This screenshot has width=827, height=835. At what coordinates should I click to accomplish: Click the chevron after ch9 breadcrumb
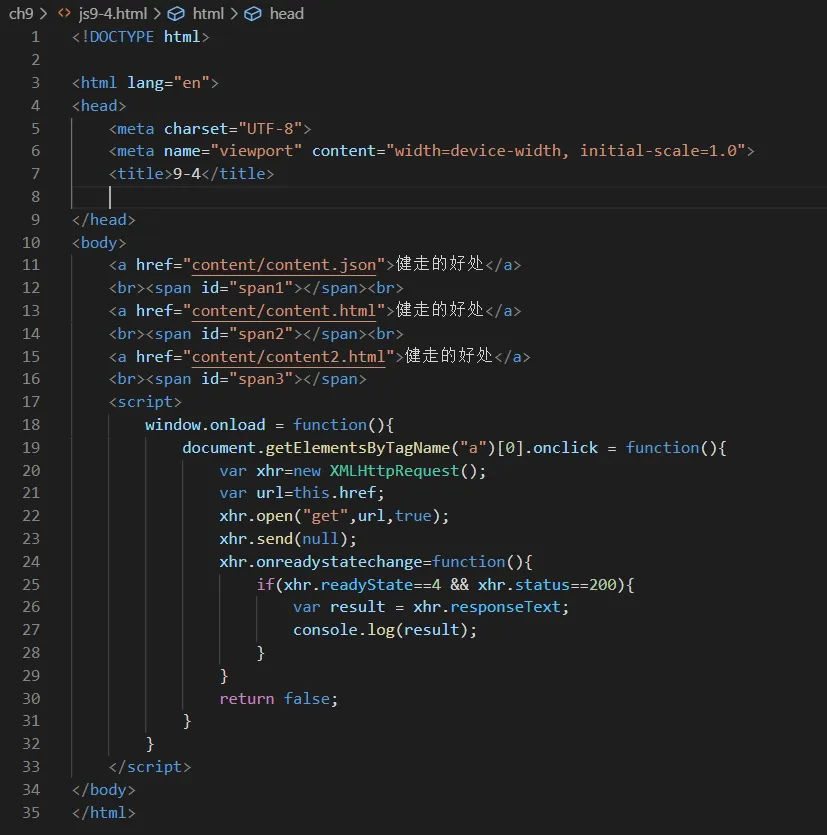[44, 14]
